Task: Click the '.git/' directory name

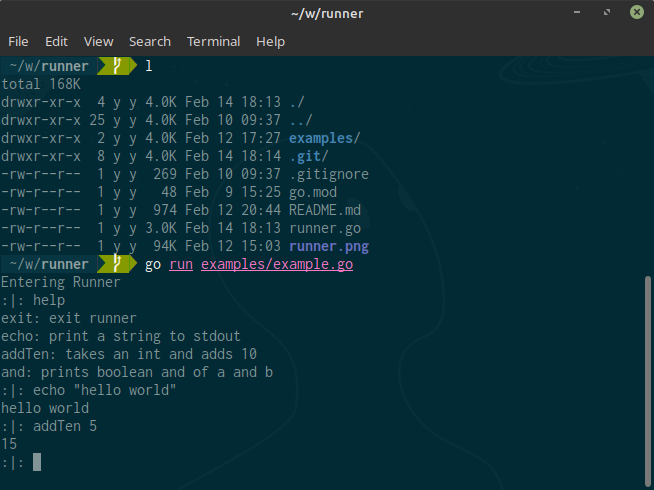Action: coord(309,156)
